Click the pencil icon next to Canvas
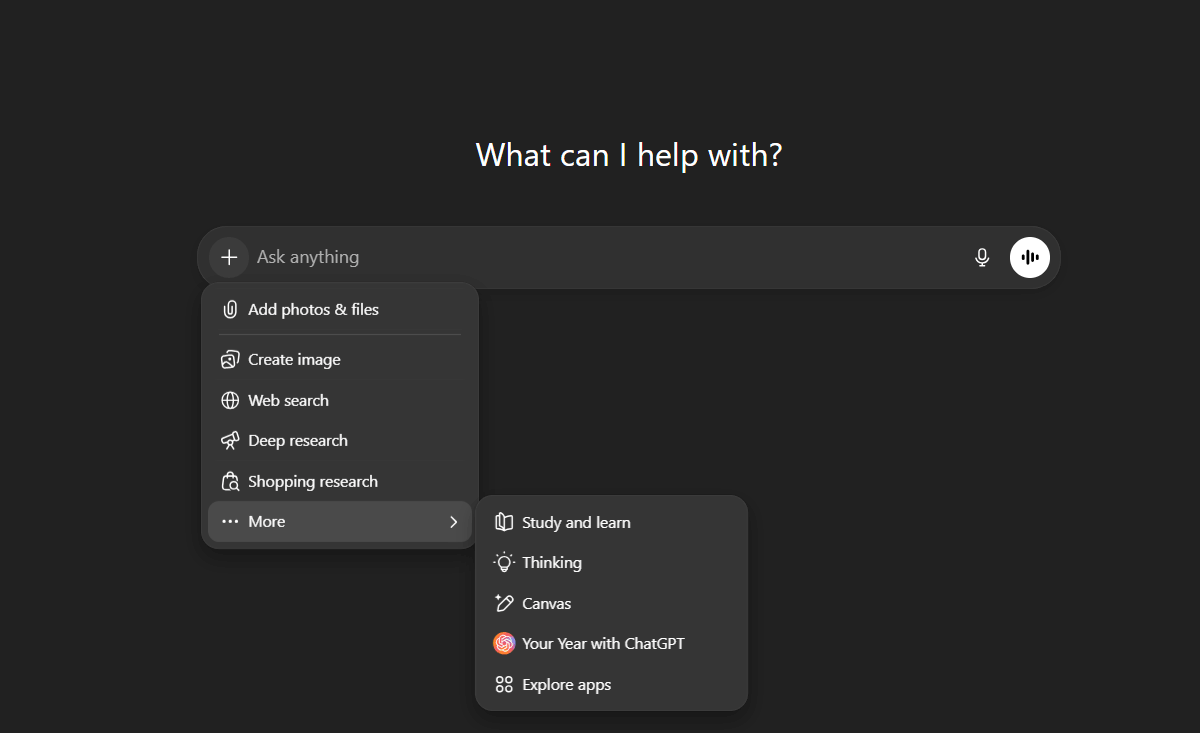Screen dimensions: 1200x733 click(x=504, y=603)
